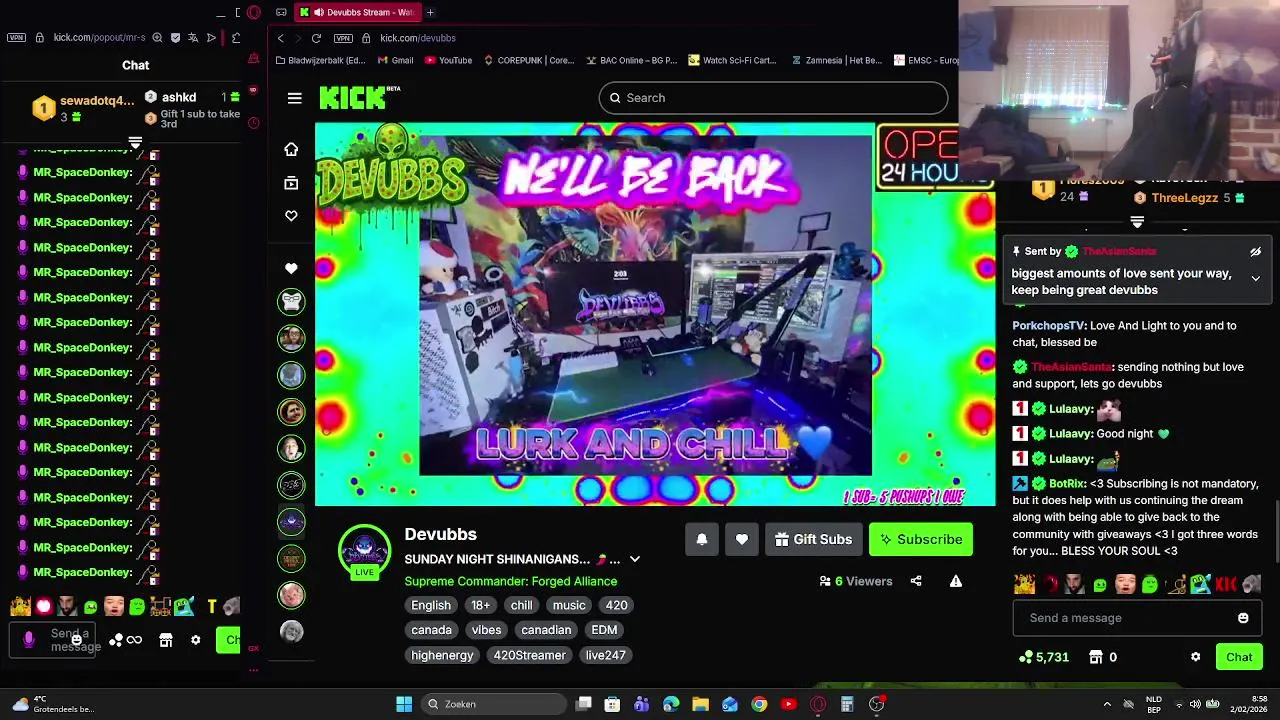This screenshot has width=1280, height=720.
Task: Click translate icon in popout address bar
Action: coord(193,38)
